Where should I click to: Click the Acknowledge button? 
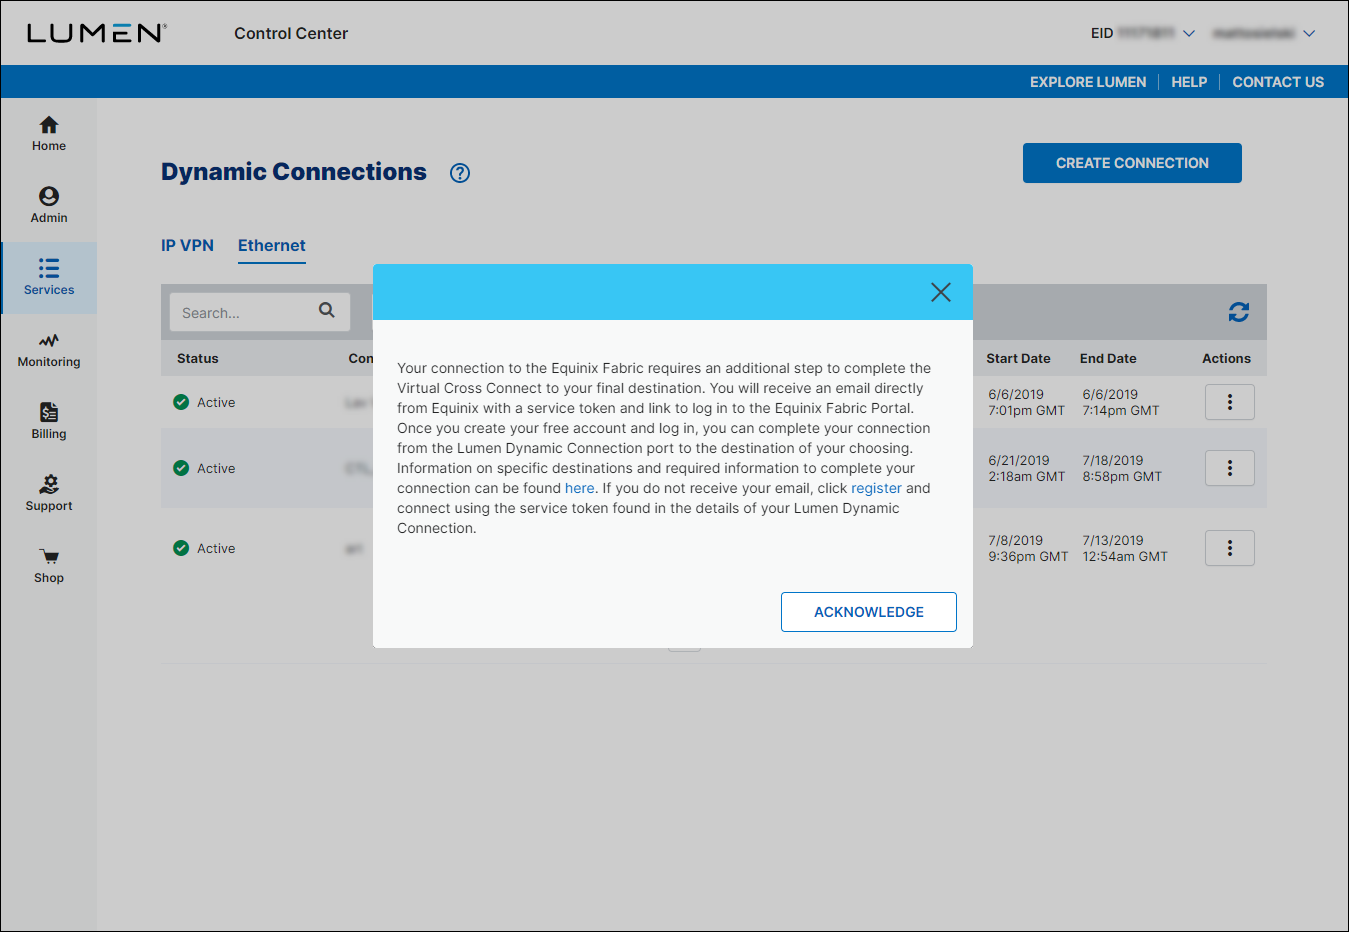869,612
